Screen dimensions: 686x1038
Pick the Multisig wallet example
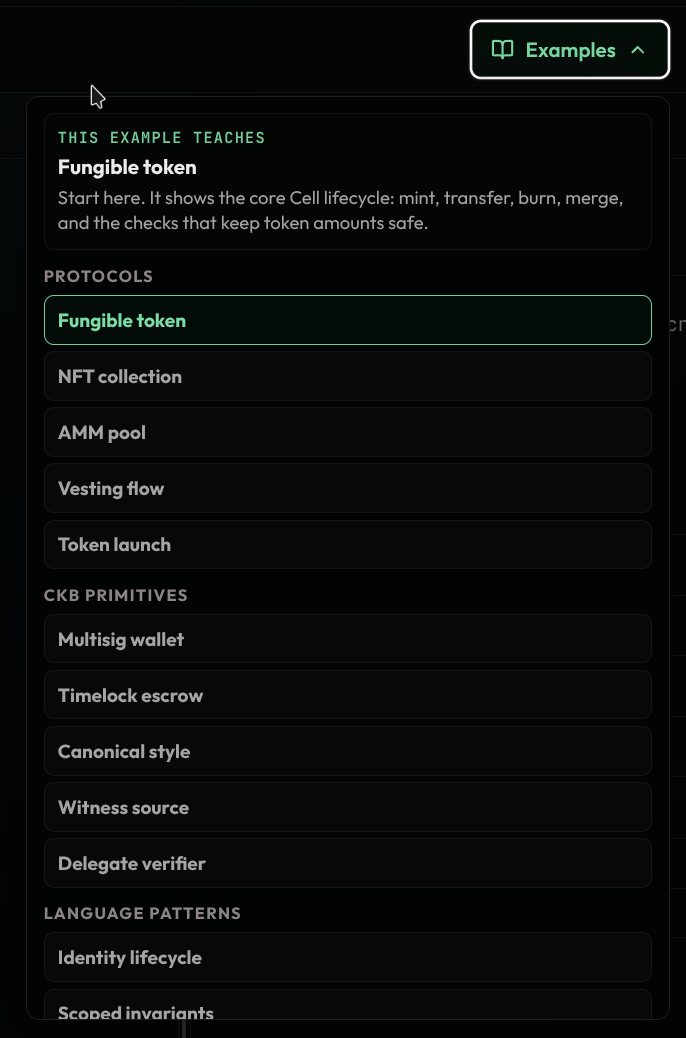coord(348,639)
